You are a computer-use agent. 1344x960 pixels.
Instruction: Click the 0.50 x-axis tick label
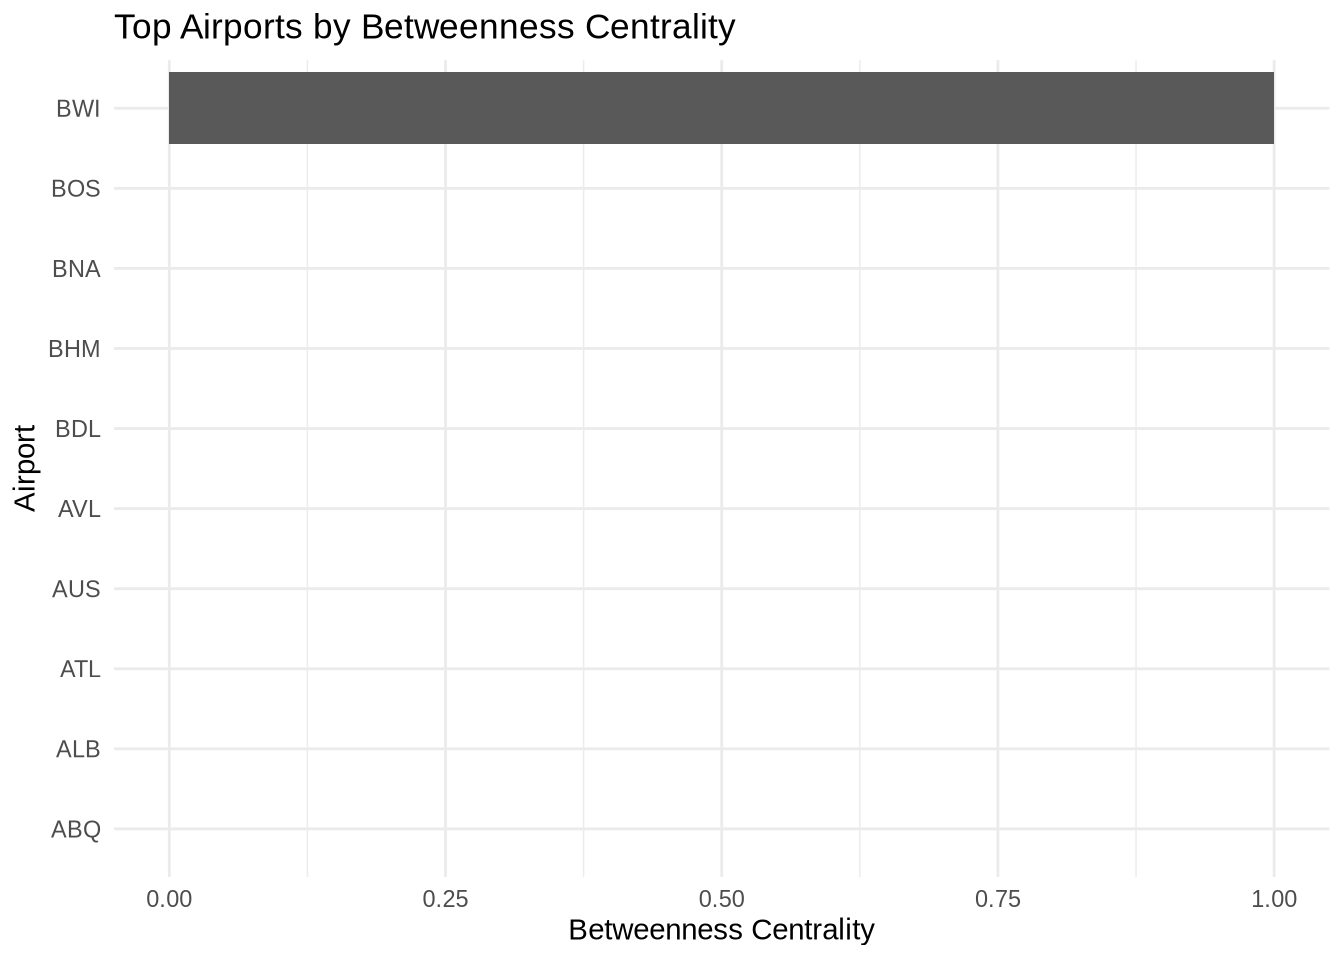[x=721, y=899]
